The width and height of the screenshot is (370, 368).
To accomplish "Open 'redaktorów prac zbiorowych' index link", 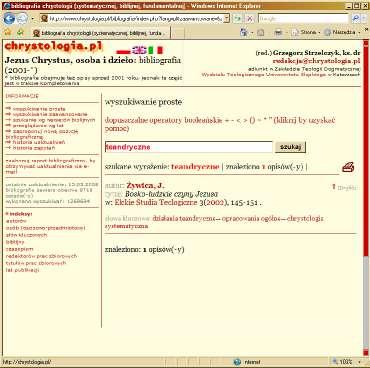I will pos(42,256).
